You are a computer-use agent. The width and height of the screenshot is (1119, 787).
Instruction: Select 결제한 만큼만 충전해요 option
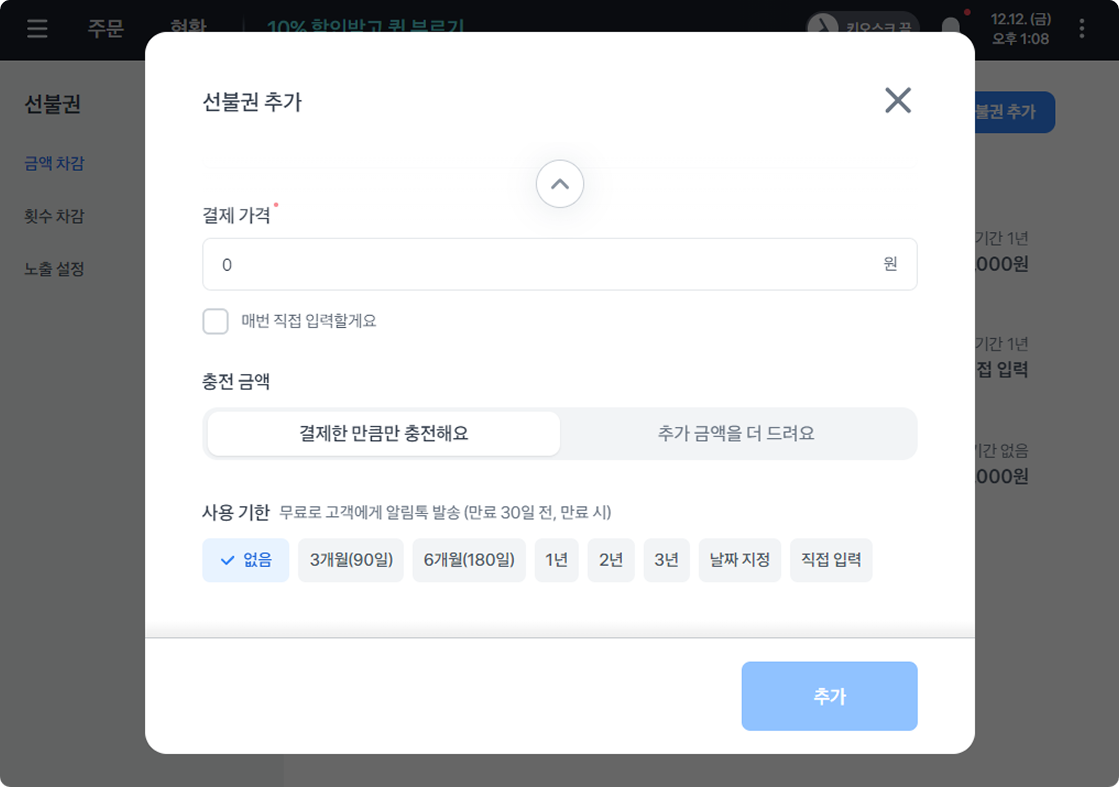pos(384,433)
